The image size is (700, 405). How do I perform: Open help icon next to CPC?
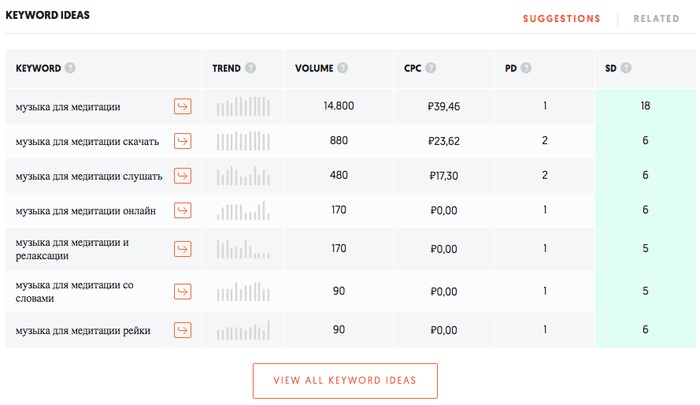tap(431, 68)
